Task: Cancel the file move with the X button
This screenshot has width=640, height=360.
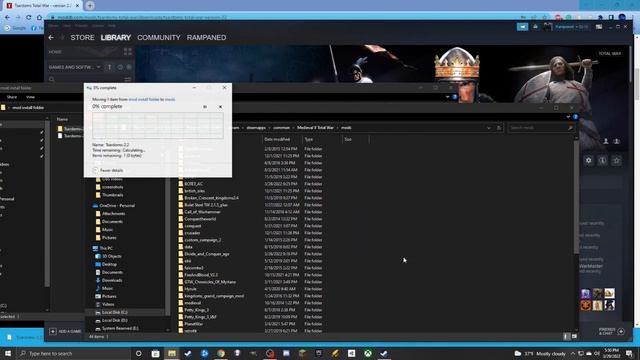Action: click(220, 107)
